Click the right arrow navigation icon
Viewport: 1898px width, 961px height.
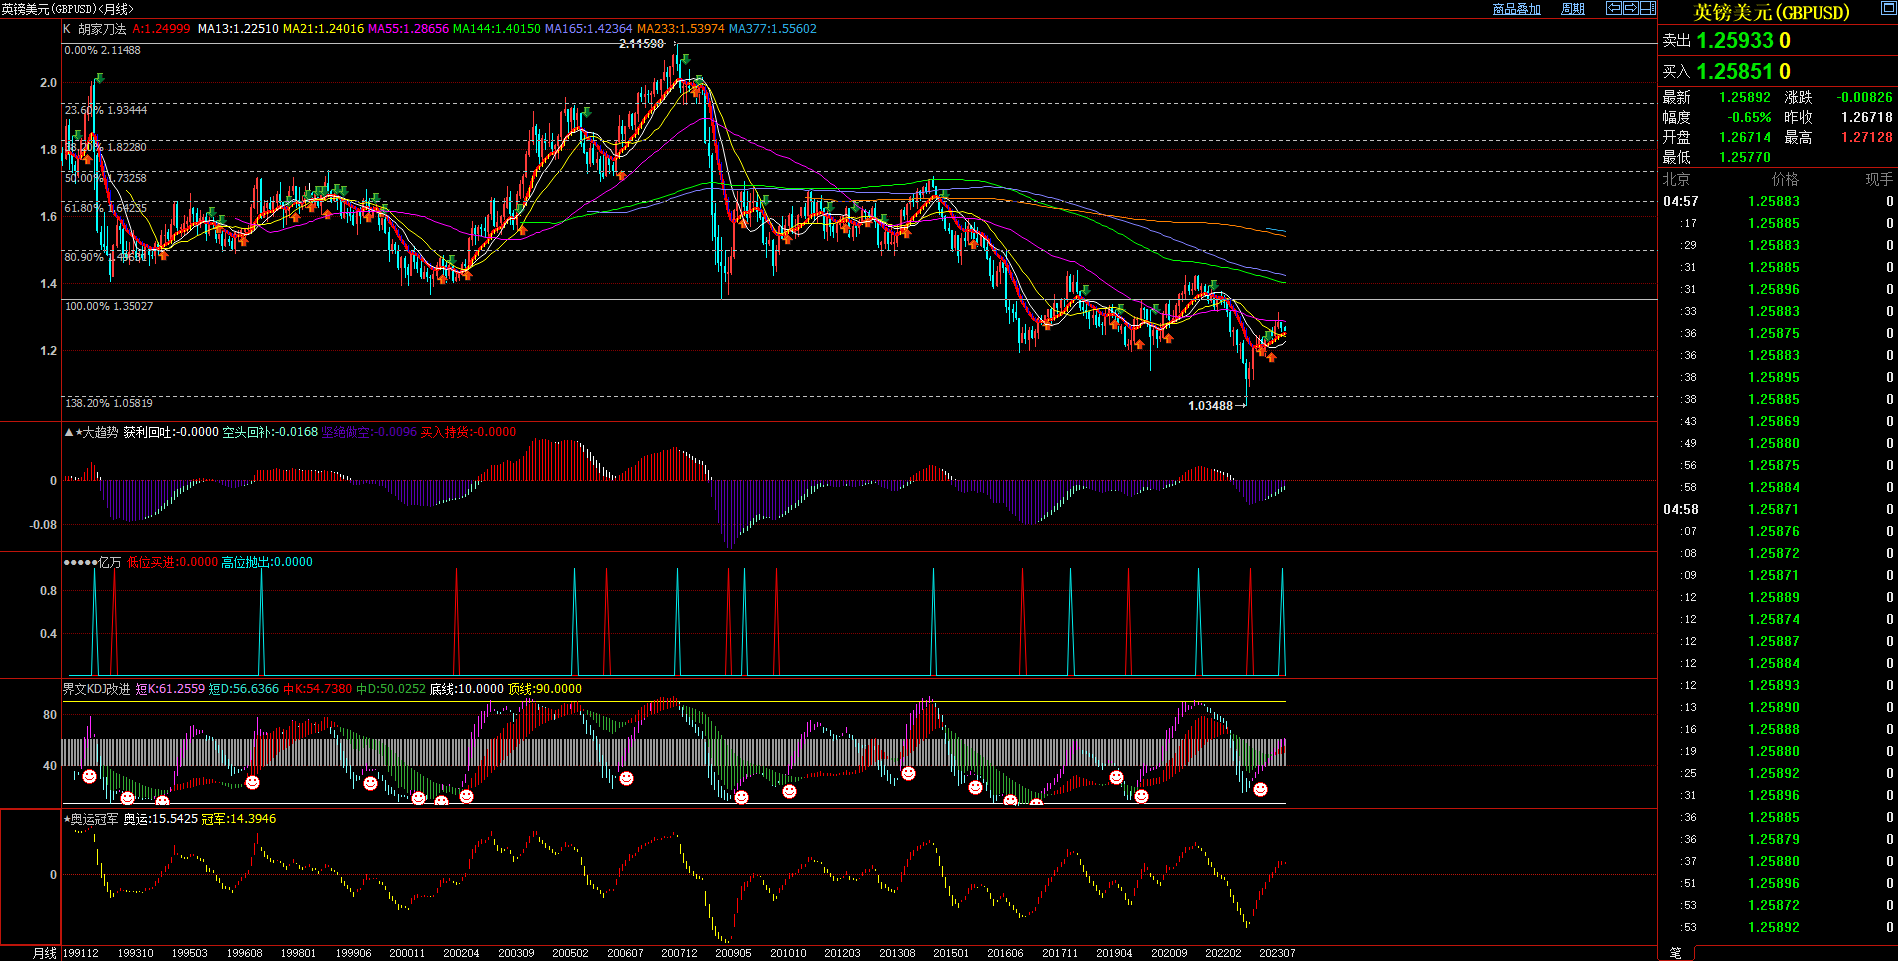(1631, 8)
